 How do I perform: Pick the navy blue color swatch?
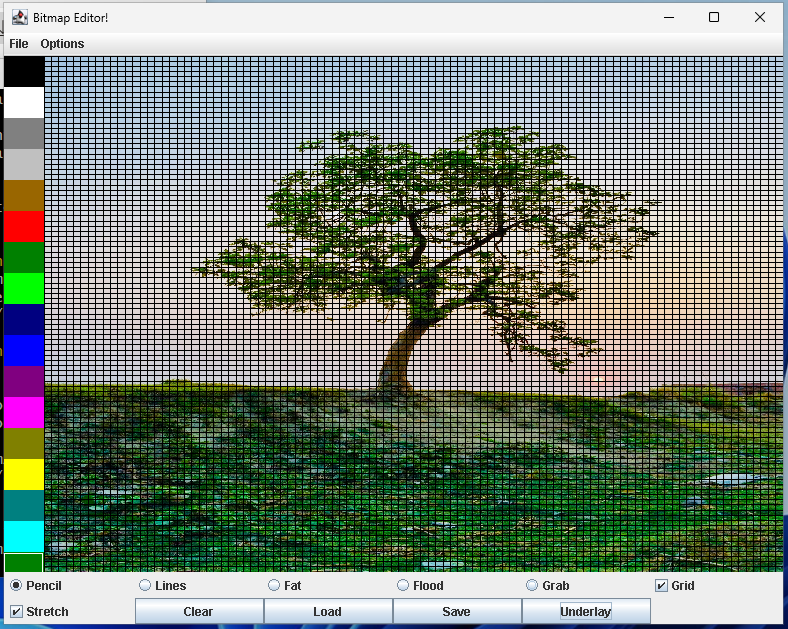coord(24,320)
